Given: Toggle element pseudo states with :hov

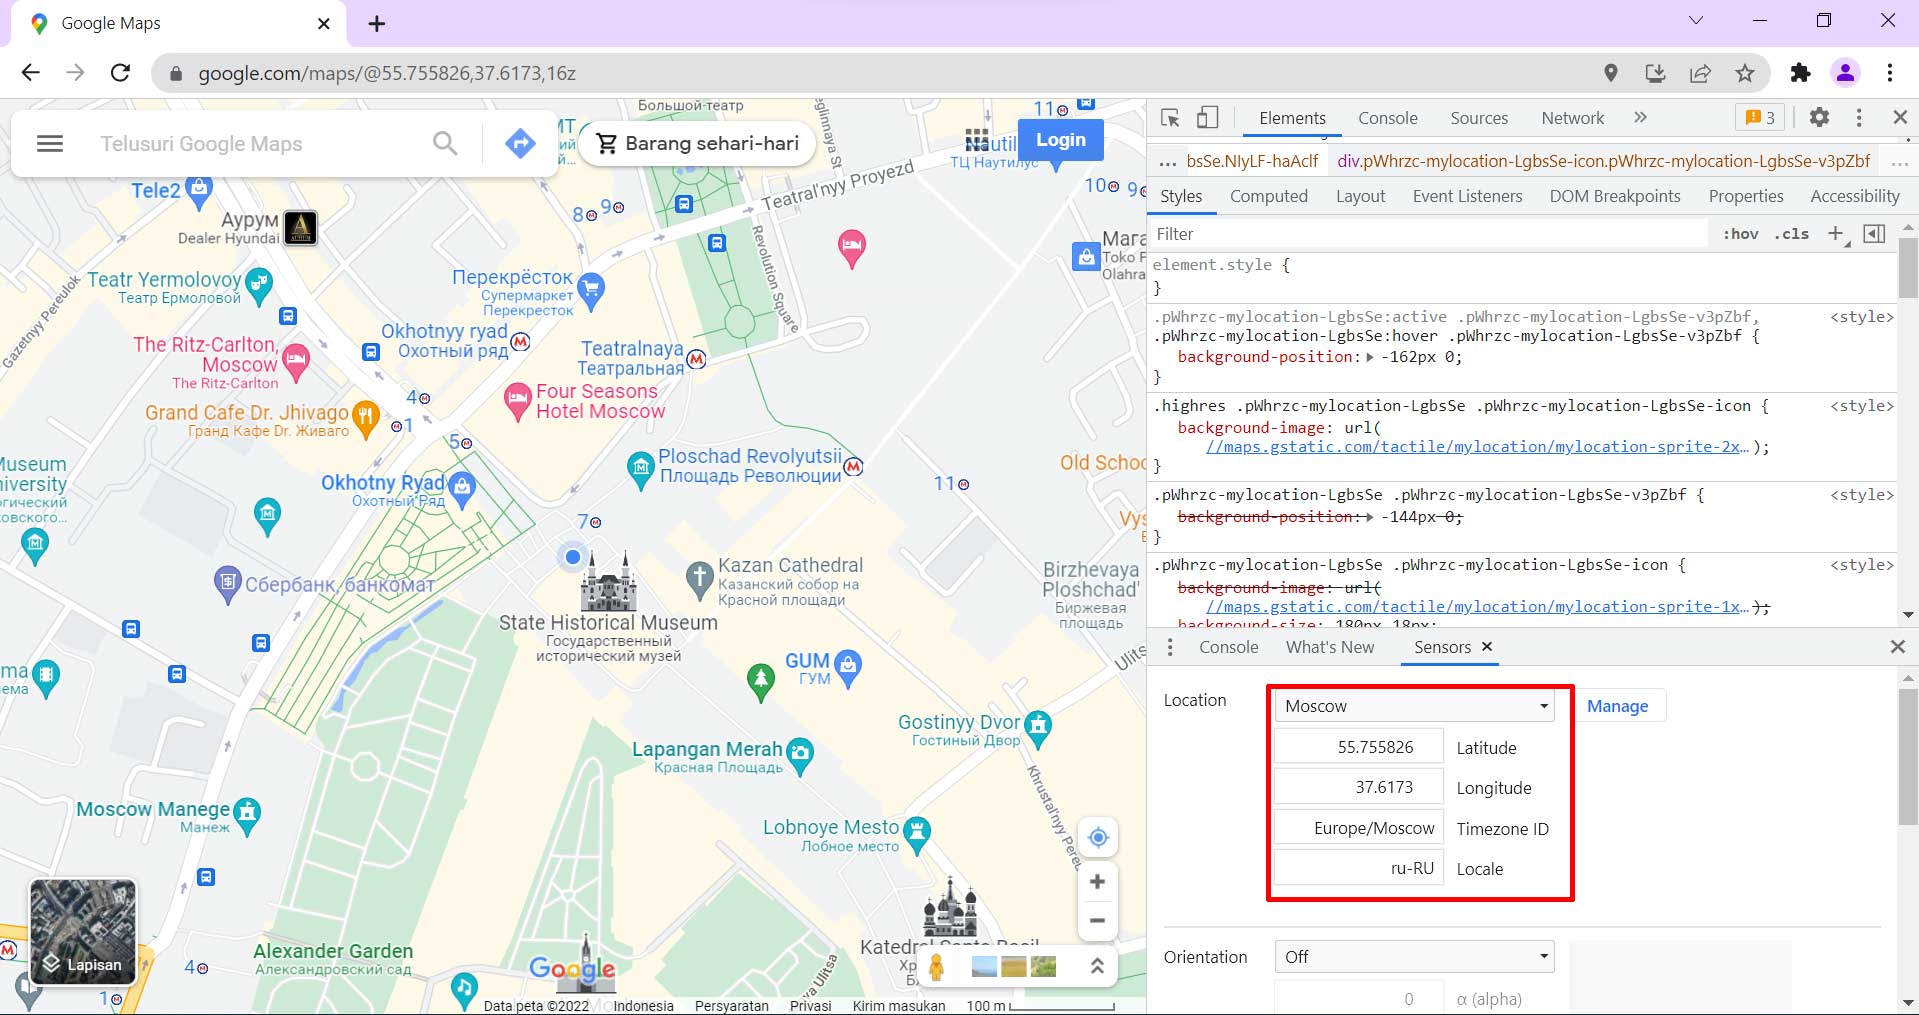Looking at the screenshot, I should 1741,233.
